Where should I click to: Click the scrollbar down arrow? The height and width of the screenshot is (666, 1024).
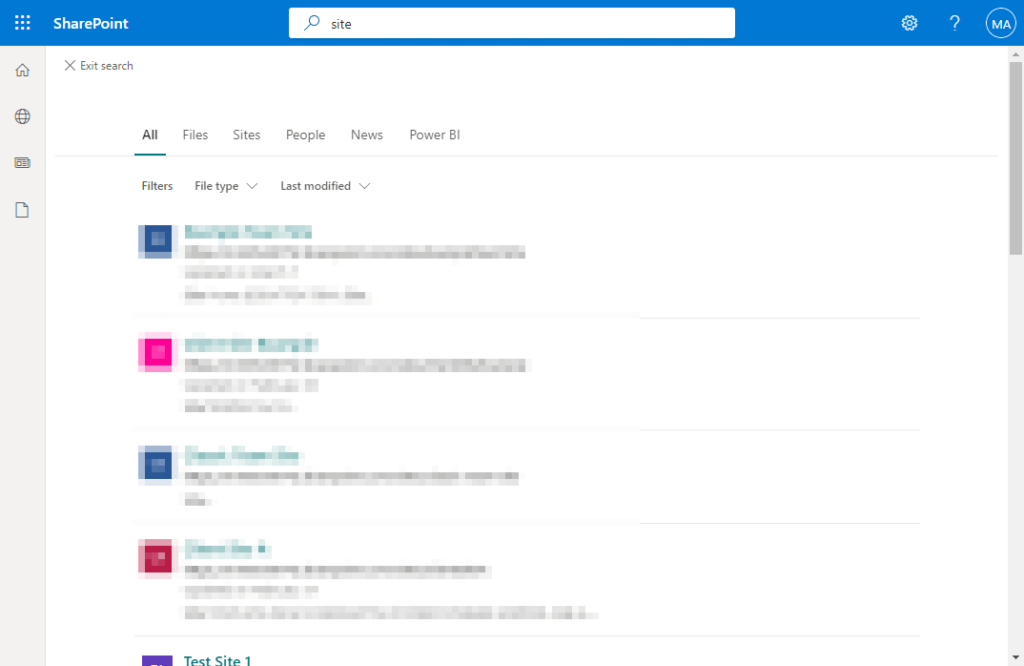1016,658
